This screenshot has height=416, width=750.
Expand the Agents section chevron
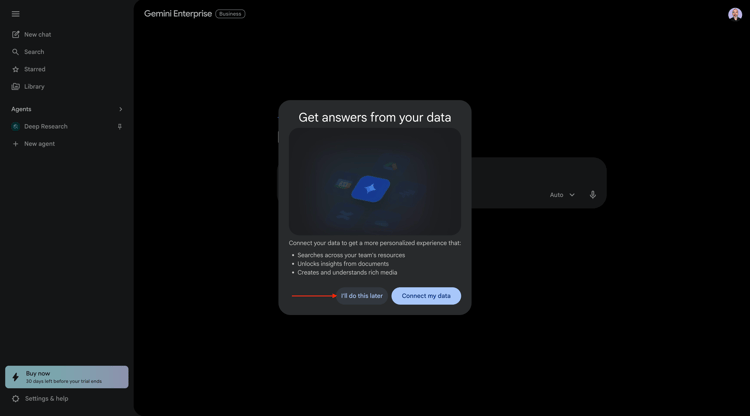click(120, 109)
